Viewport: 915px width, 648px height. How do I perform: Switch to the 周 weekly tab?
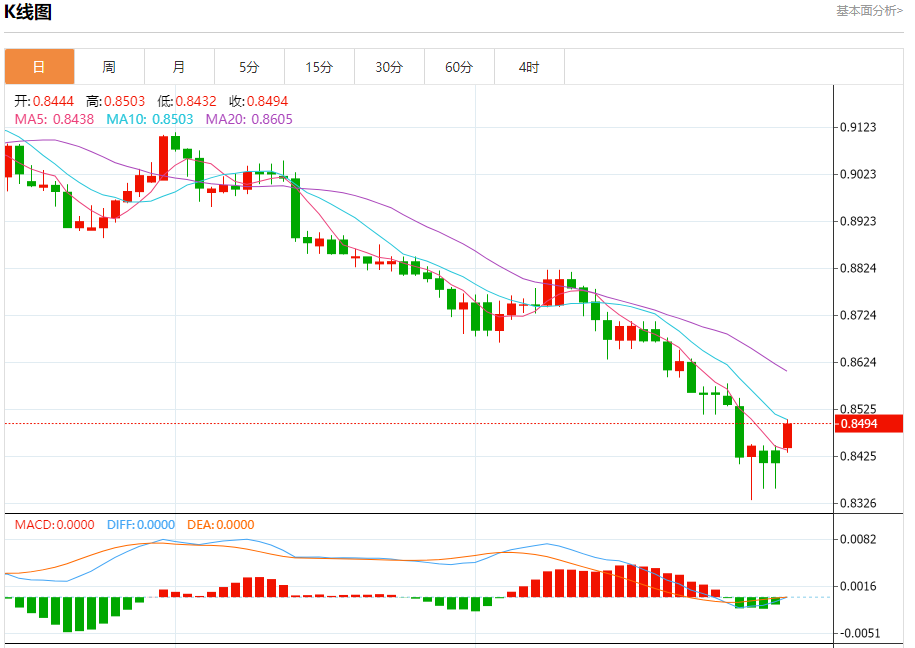click(109, 67)
